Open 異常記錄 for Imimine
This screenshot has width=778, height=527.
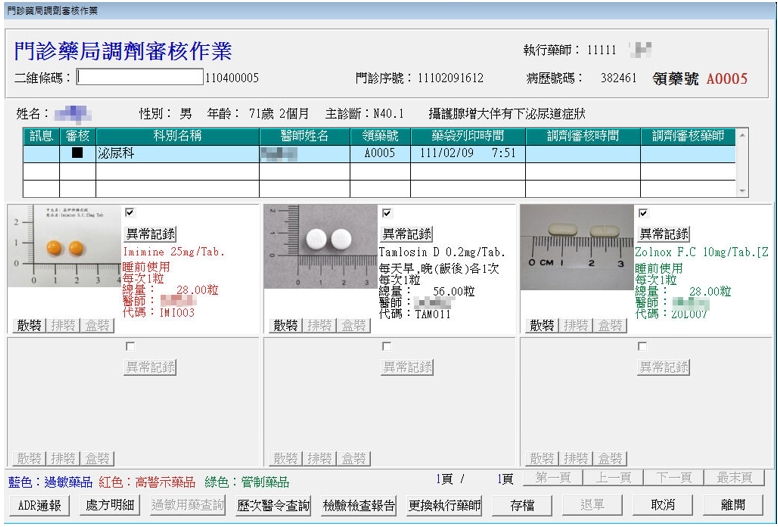(150, 234)
